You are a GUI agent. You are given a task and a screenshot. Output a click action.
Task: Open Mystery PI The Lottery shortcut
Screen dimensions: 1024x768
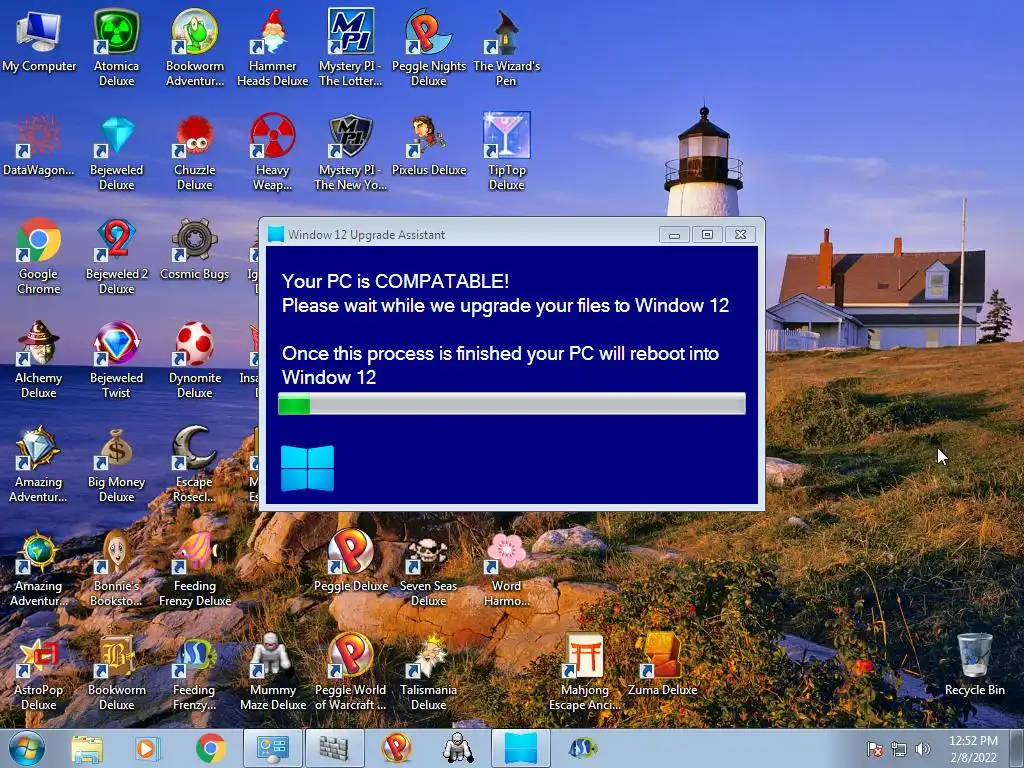click(x=351, y=47)
